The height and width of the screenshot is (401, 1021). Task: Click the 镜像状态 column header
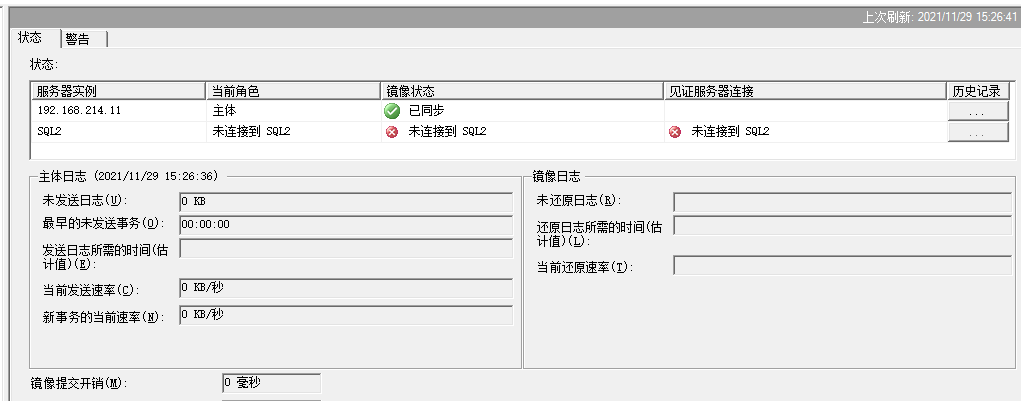pos(521,91)
